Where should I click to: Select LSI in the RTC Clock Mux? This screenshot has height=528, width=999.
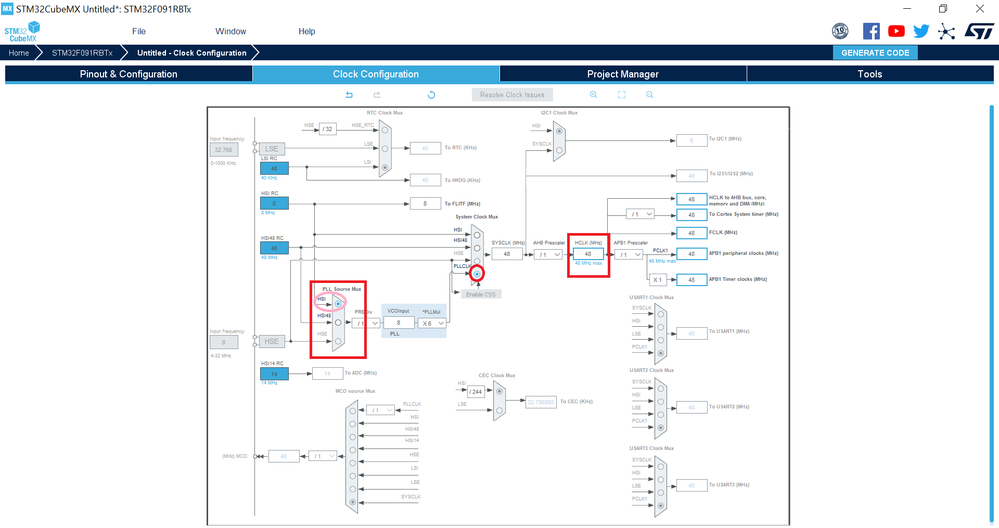click(x=384, y=168)
